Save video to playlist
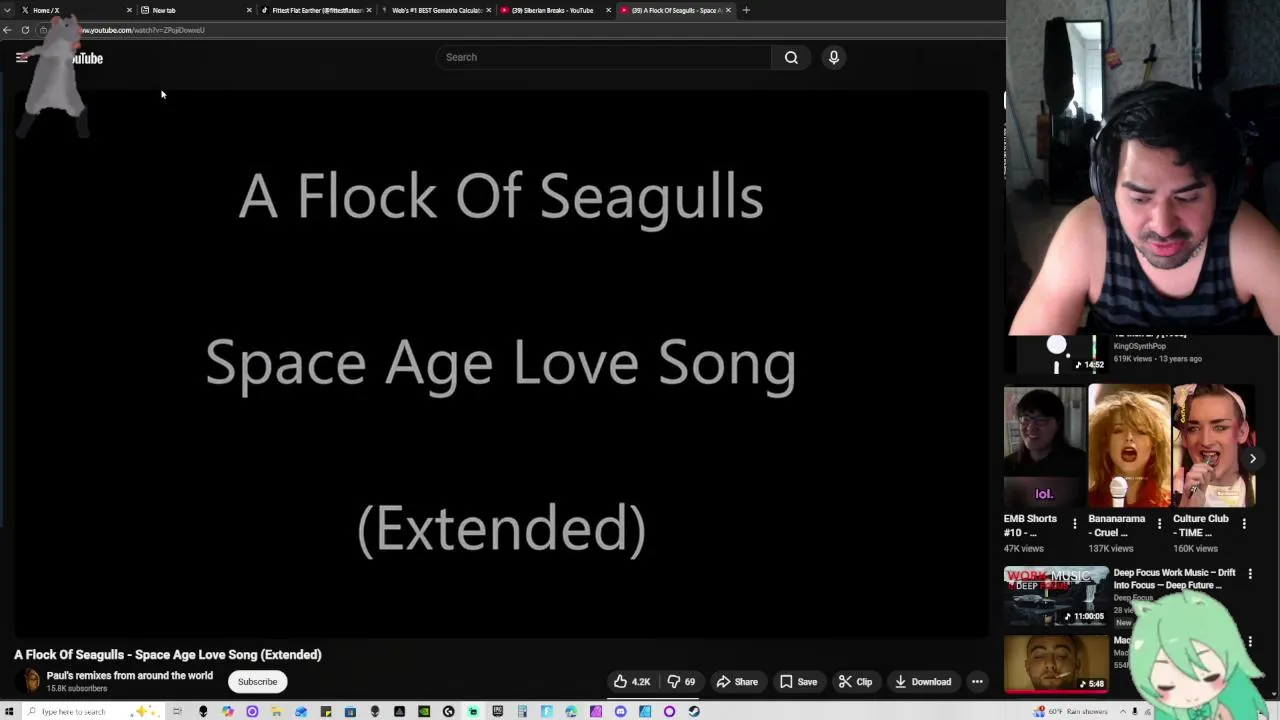This screenshot has height=720, width=1280. pyautogui.click(x=798, y=682)
